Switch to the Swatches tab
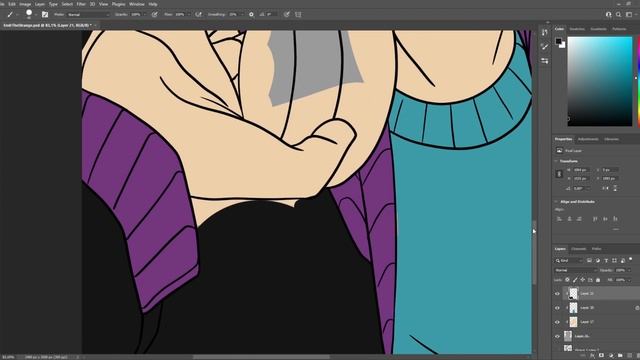Screen dimensions: 640x360 pos(577,29)
